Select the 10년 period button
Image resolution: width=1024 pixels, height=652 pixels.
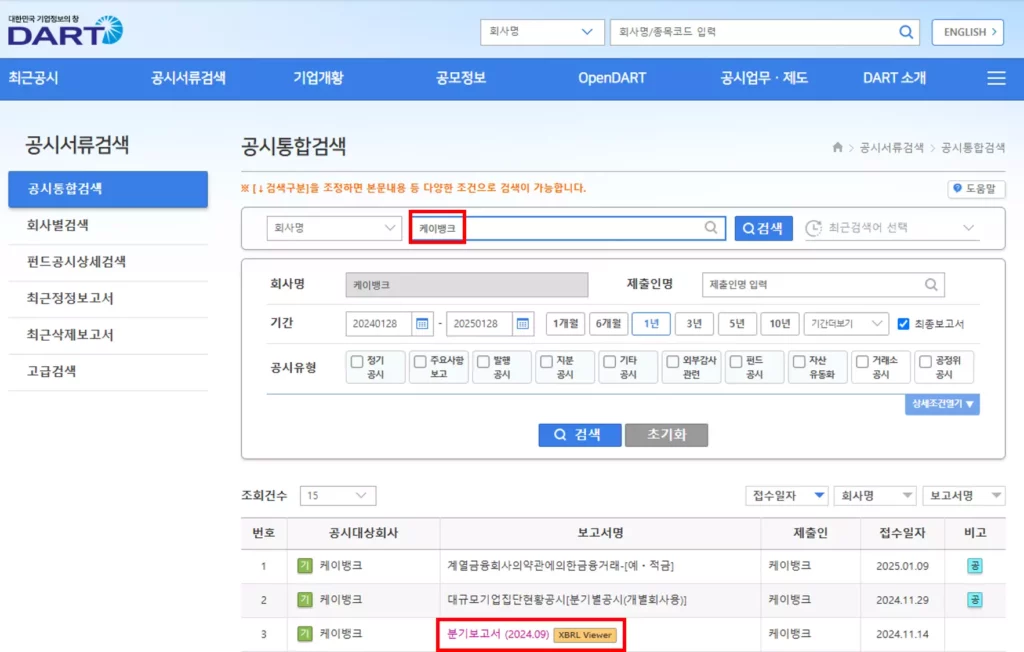[780, 323]
